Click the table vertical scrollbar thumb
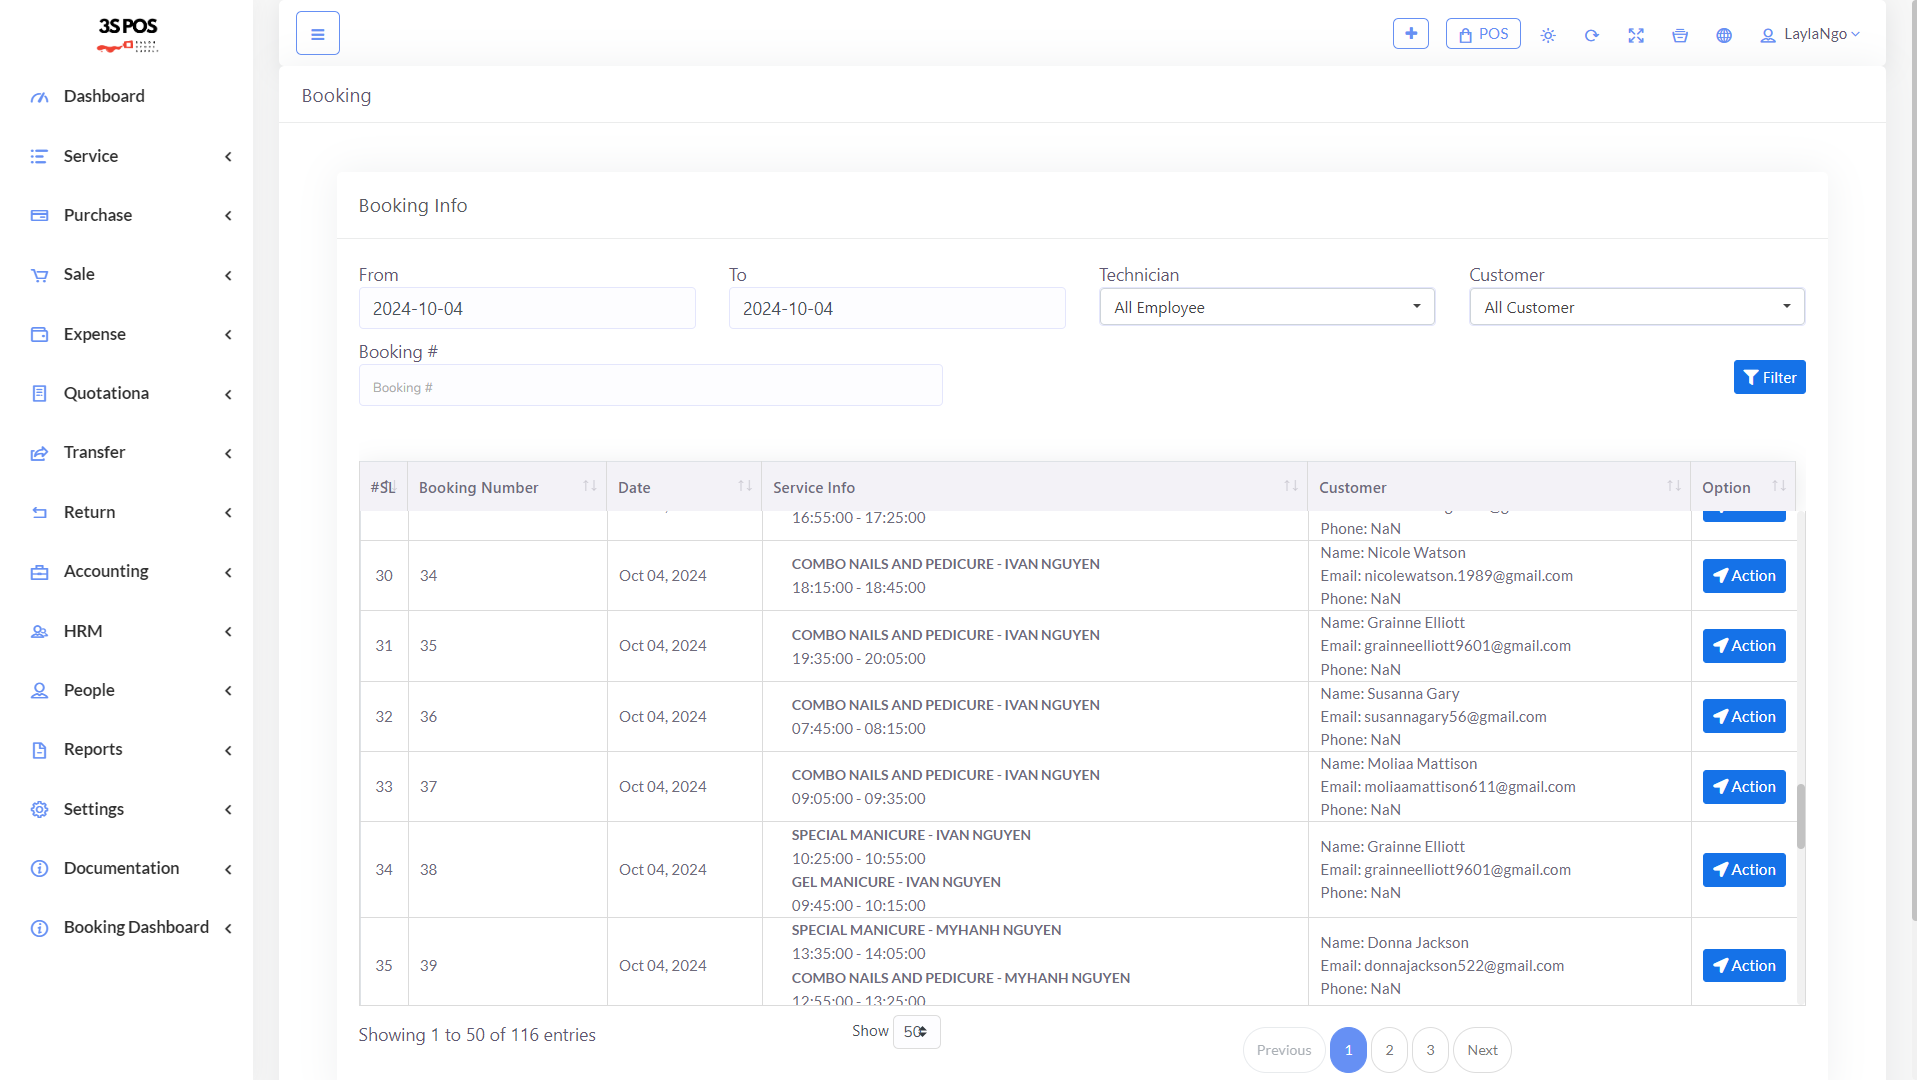This screenshot has width=1917, height=1080. [x=1801, y=815]
